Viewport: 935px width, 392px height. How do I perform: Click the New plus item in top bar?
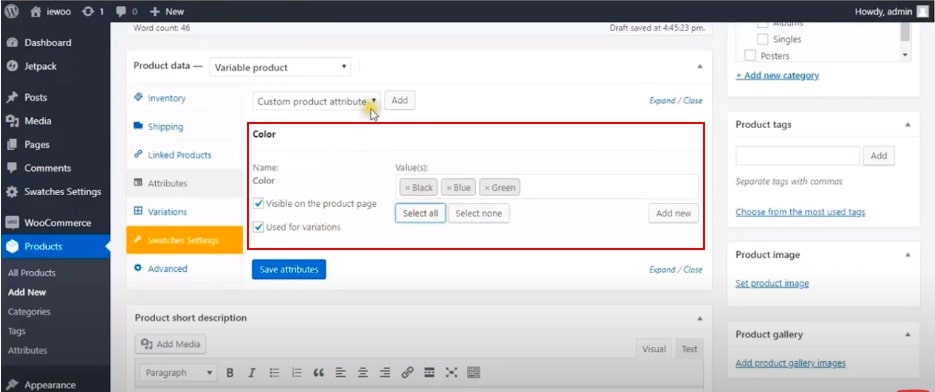click(166, 11)
